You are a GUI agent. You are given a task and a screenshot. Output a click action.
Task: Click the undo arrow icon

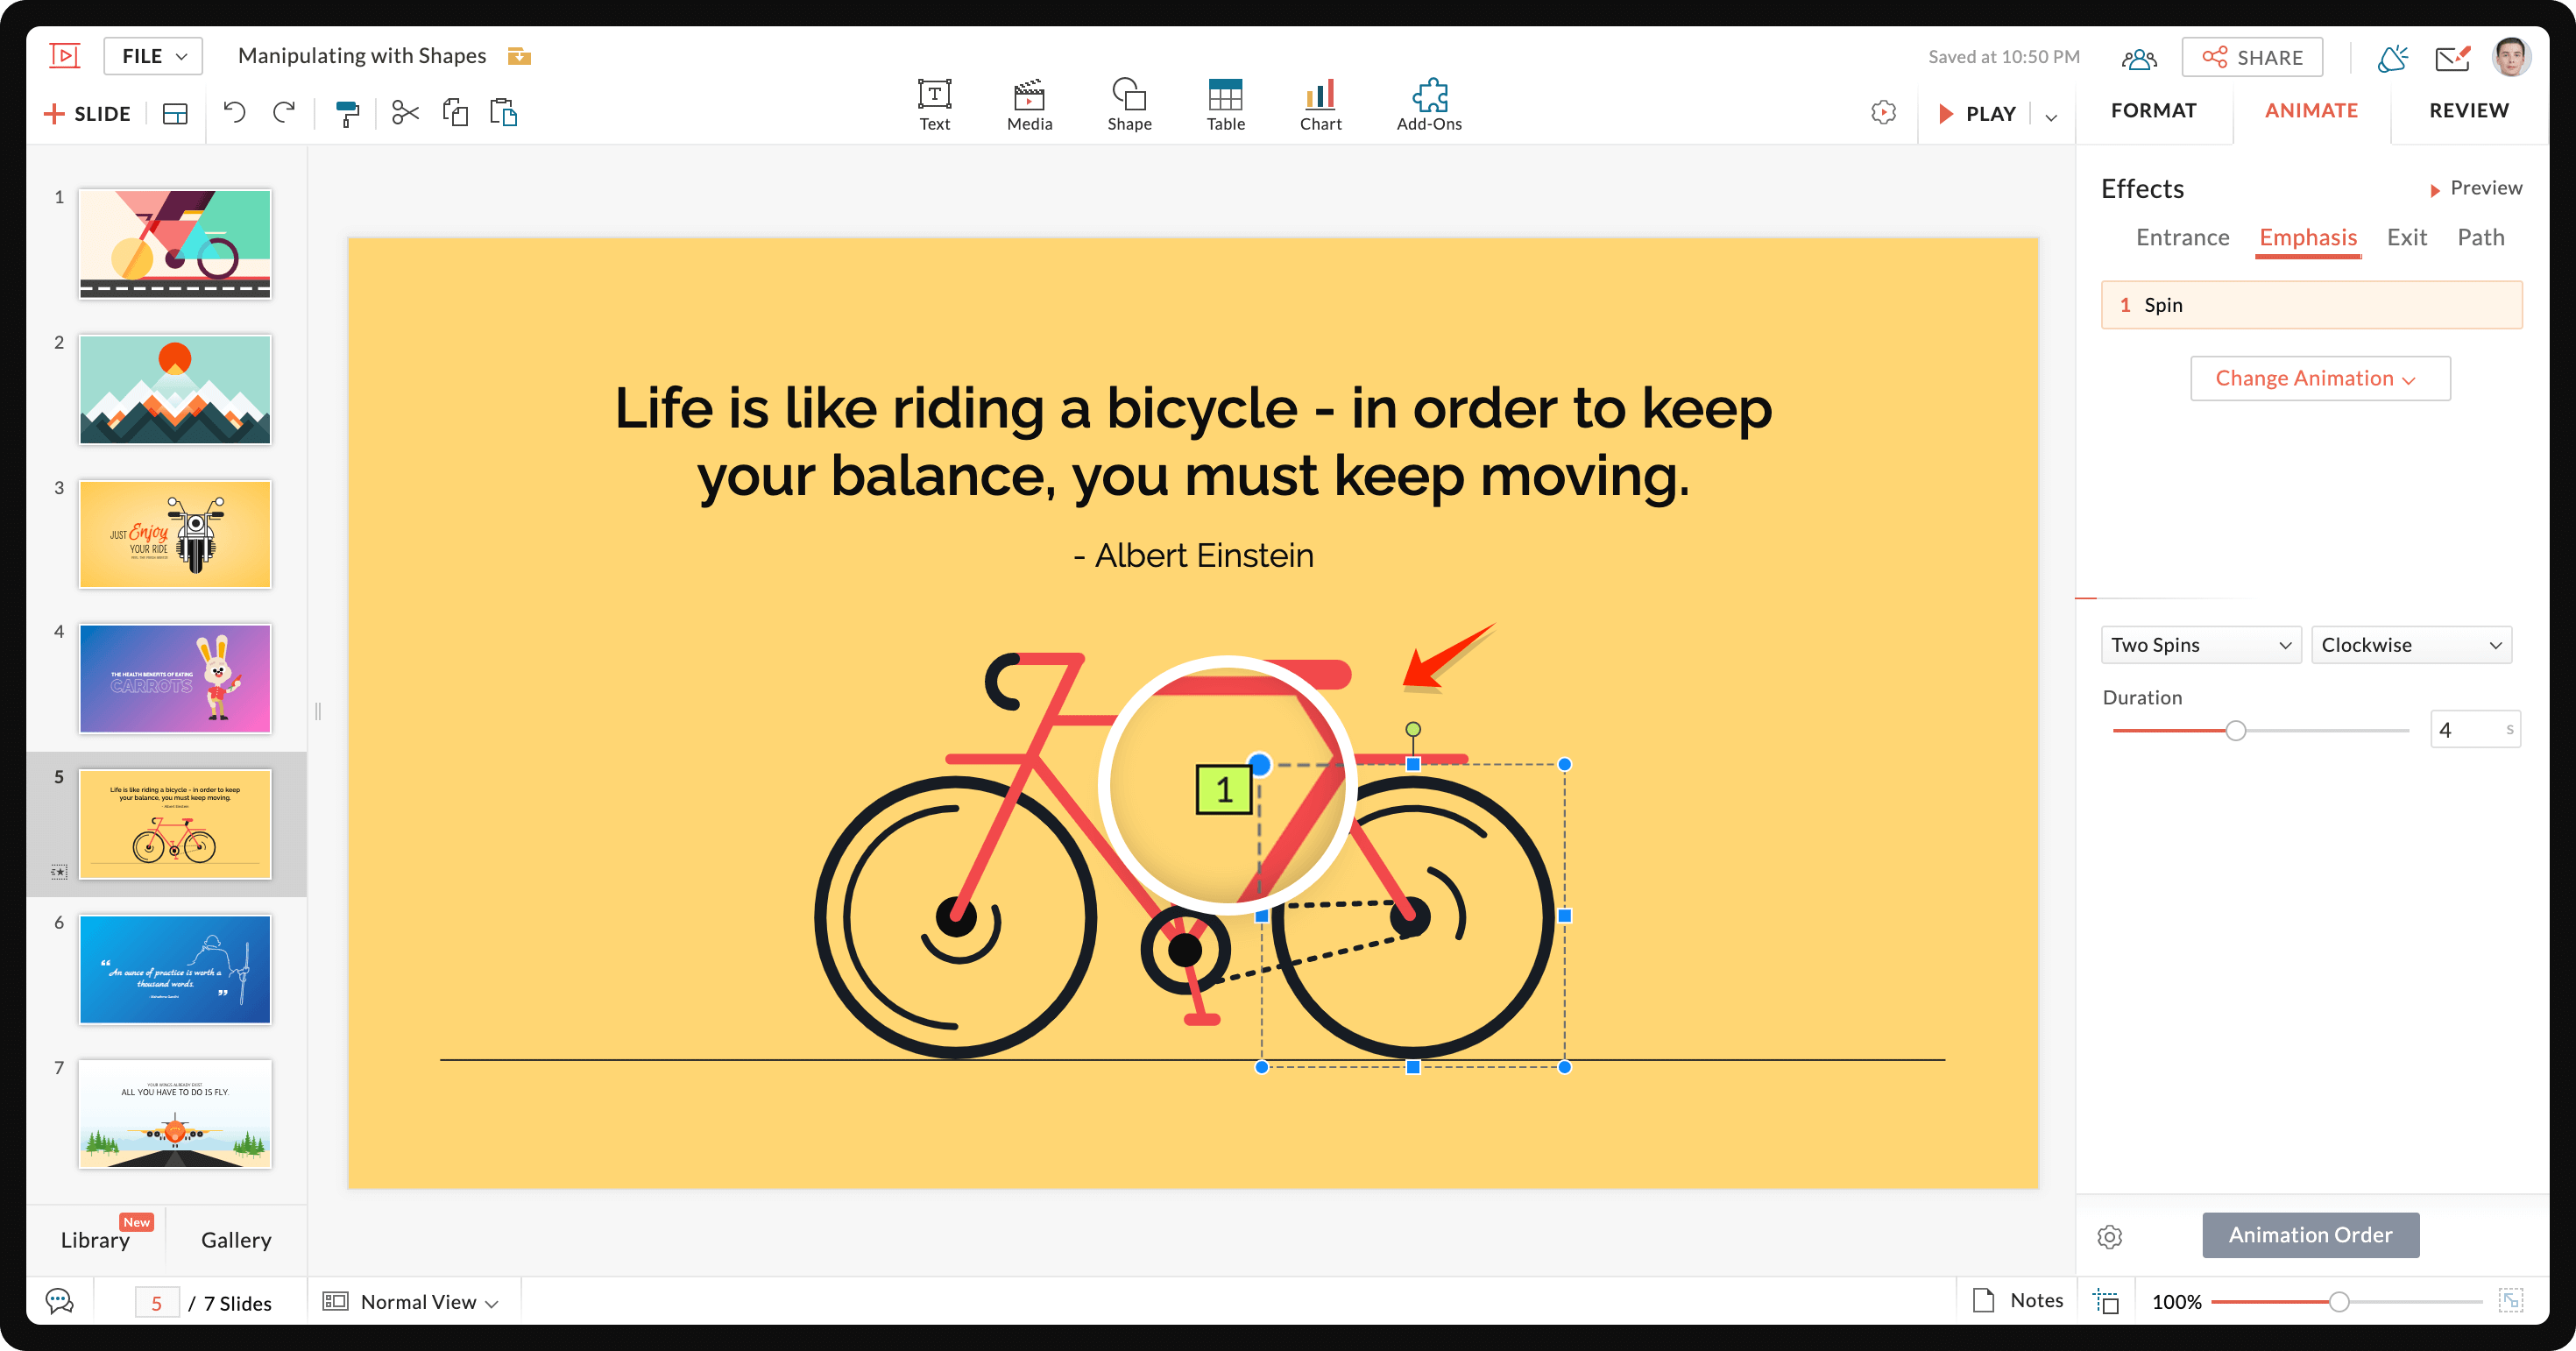click(234, 112)
